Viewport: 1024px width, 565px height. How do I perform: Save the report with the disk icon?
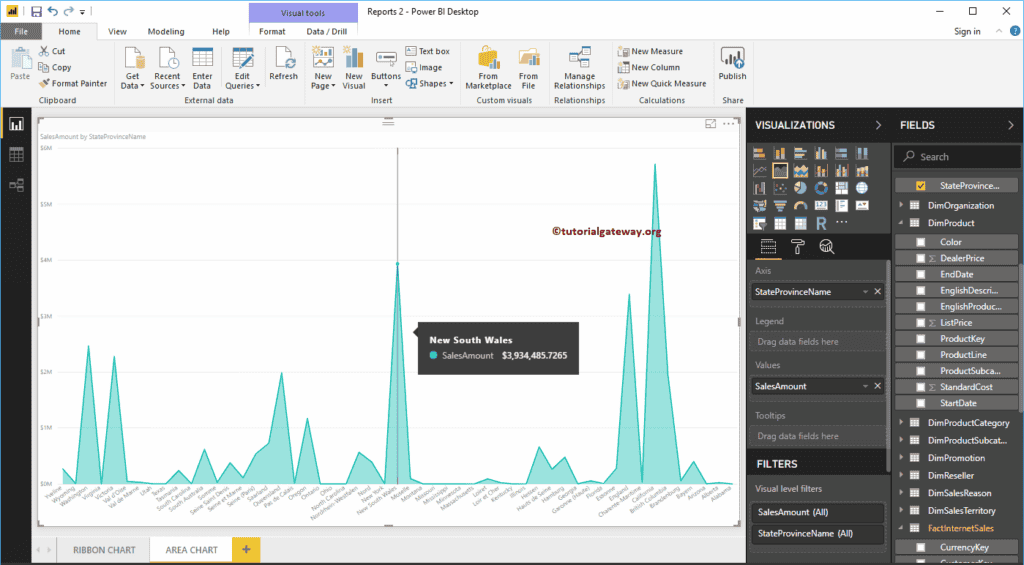[37, 12]
